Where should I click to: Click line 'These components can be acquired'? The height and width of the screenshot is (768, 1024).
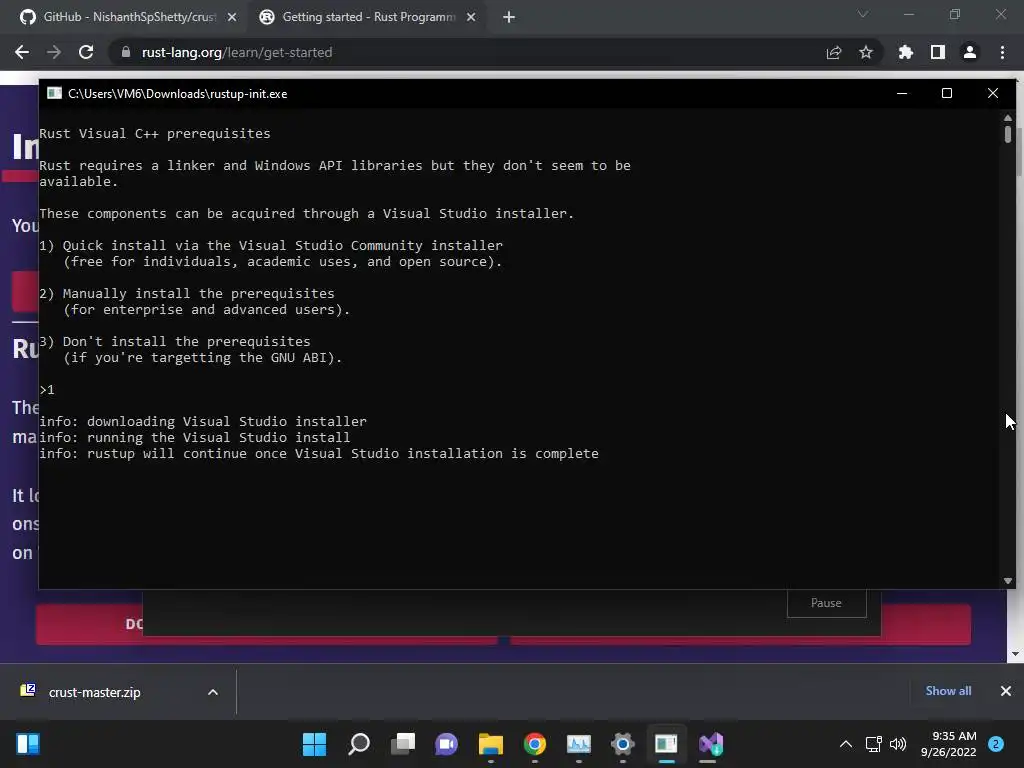pos(306,214)
